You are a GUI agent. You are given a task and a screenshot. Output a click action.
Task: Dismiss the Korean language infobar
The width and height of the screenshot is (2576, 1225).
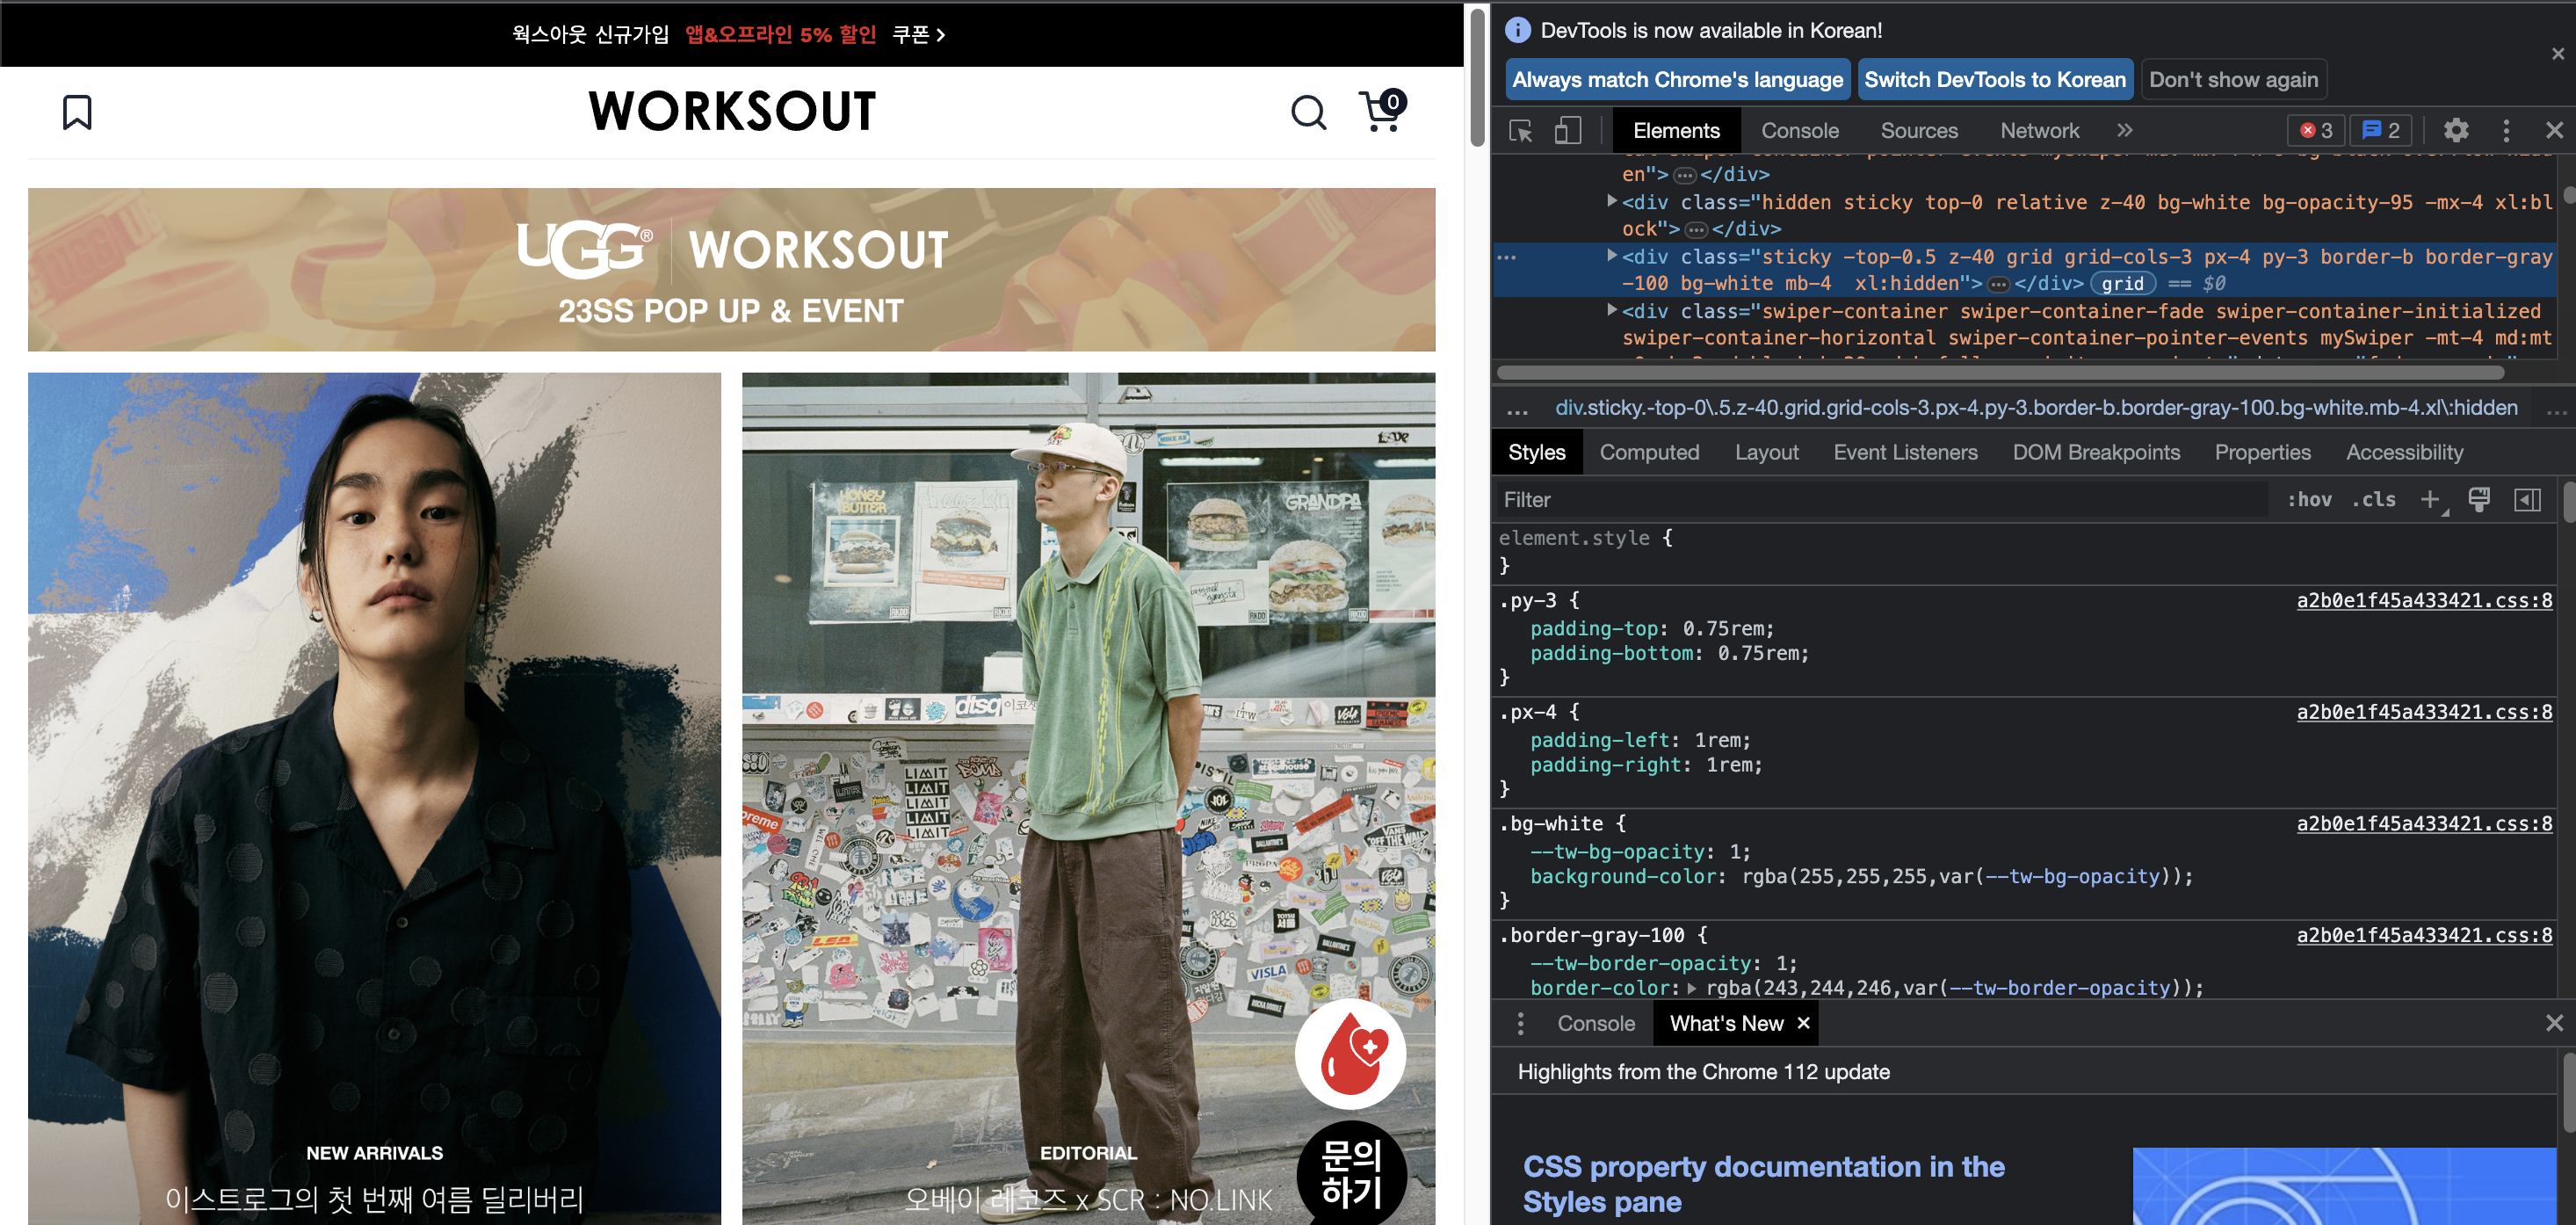pyautogui.click(x=2557, y=54)
